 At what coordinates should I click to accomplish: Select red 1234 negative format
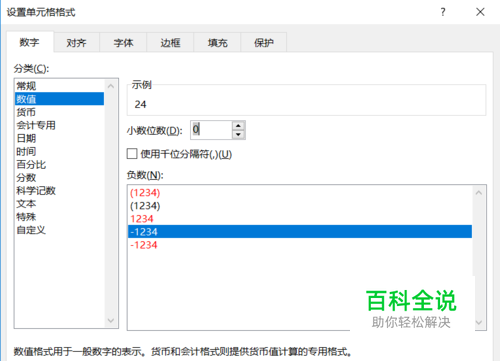point(300,219)
